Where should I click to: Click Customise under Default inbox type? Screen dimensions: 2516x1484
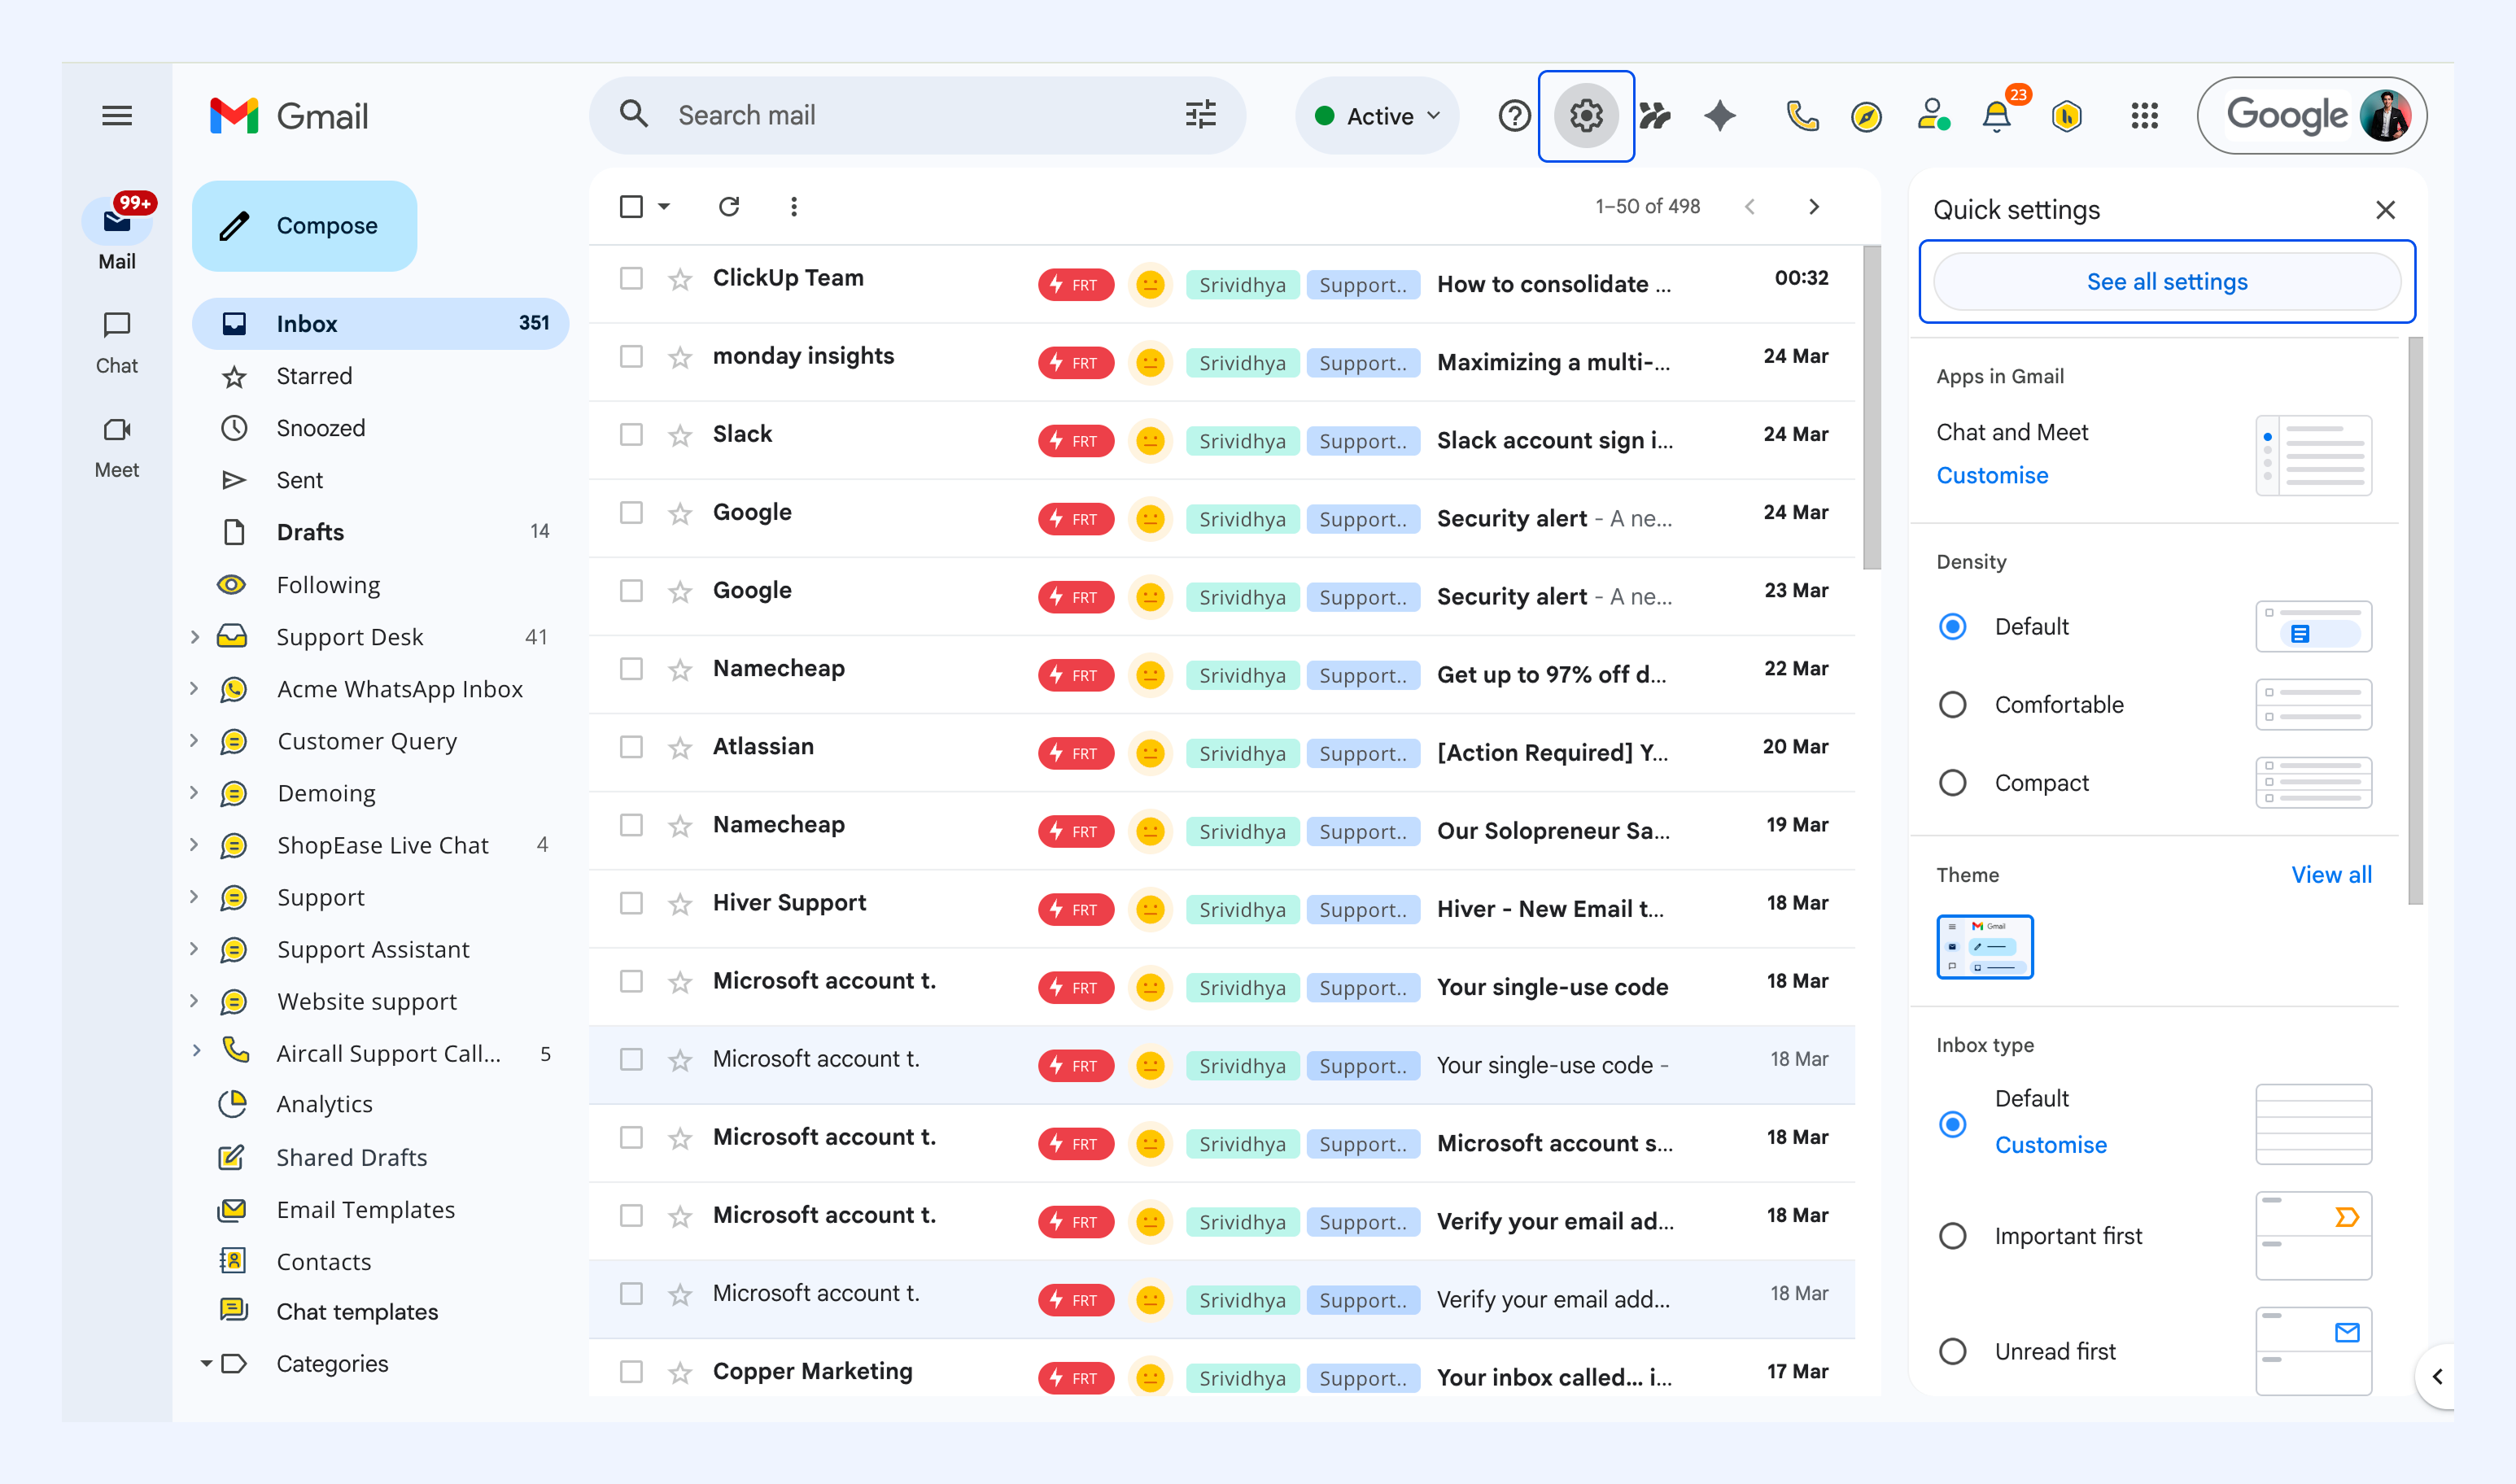tap(2050, 1145)
